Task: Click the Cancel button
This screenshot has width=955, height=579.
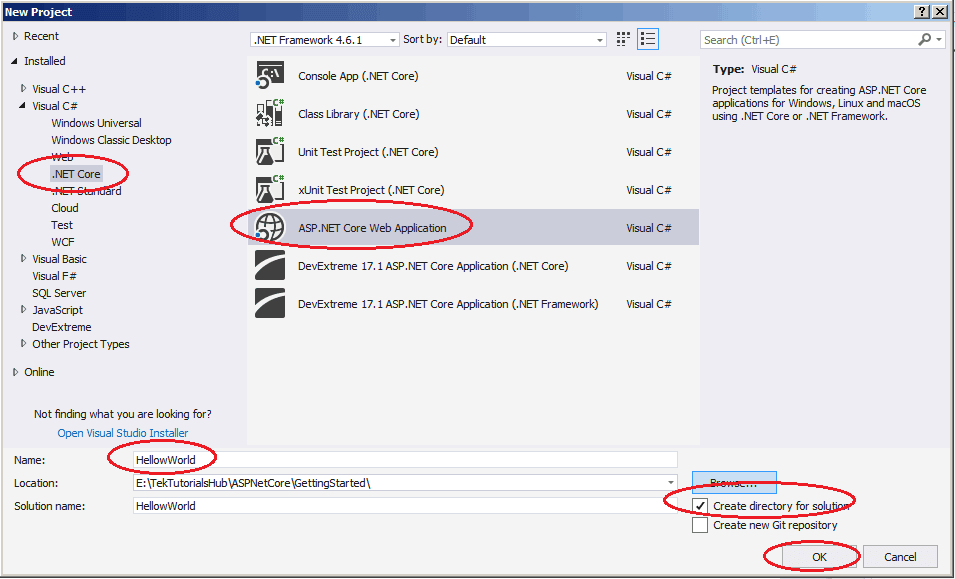Action: pyautogui.click(x=900, y=557)
